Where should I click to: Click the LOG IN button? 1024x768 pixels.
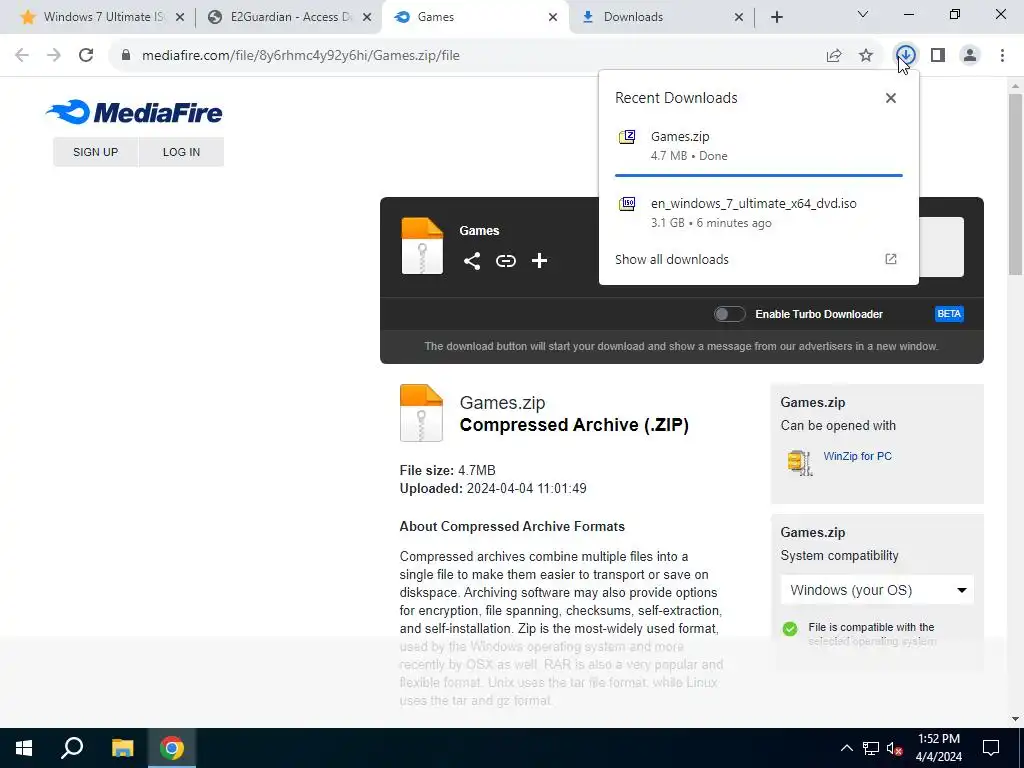pos(182,152)
